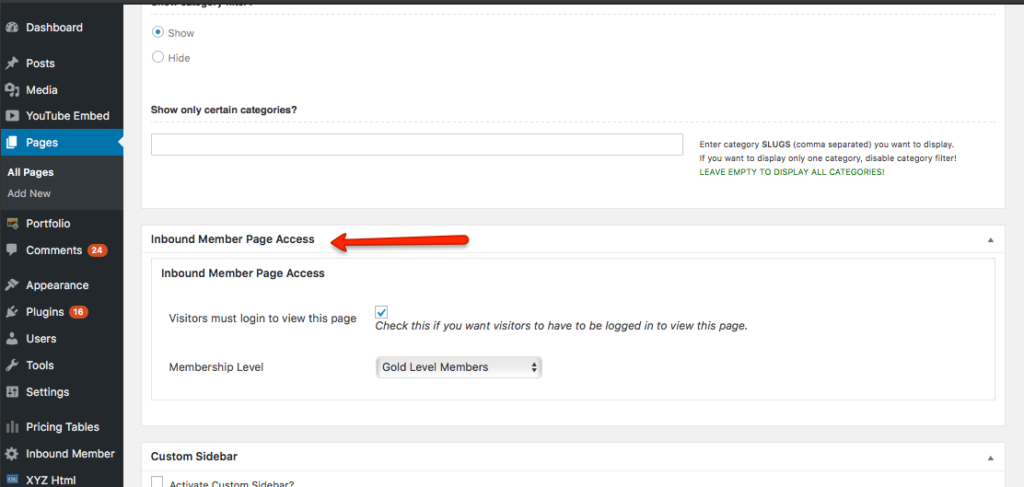Click the Plugins plug icon
Screen dimensions: 1024x487
point(11,312)
